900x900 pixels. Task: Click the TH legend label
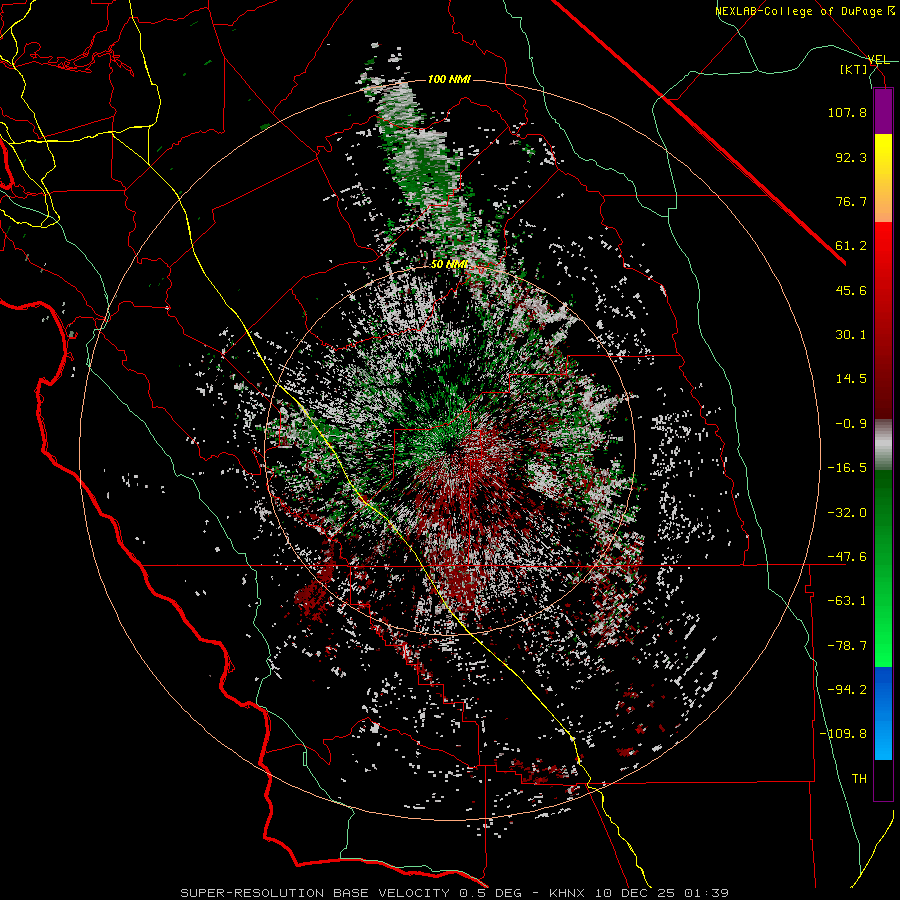click(859, 778)
